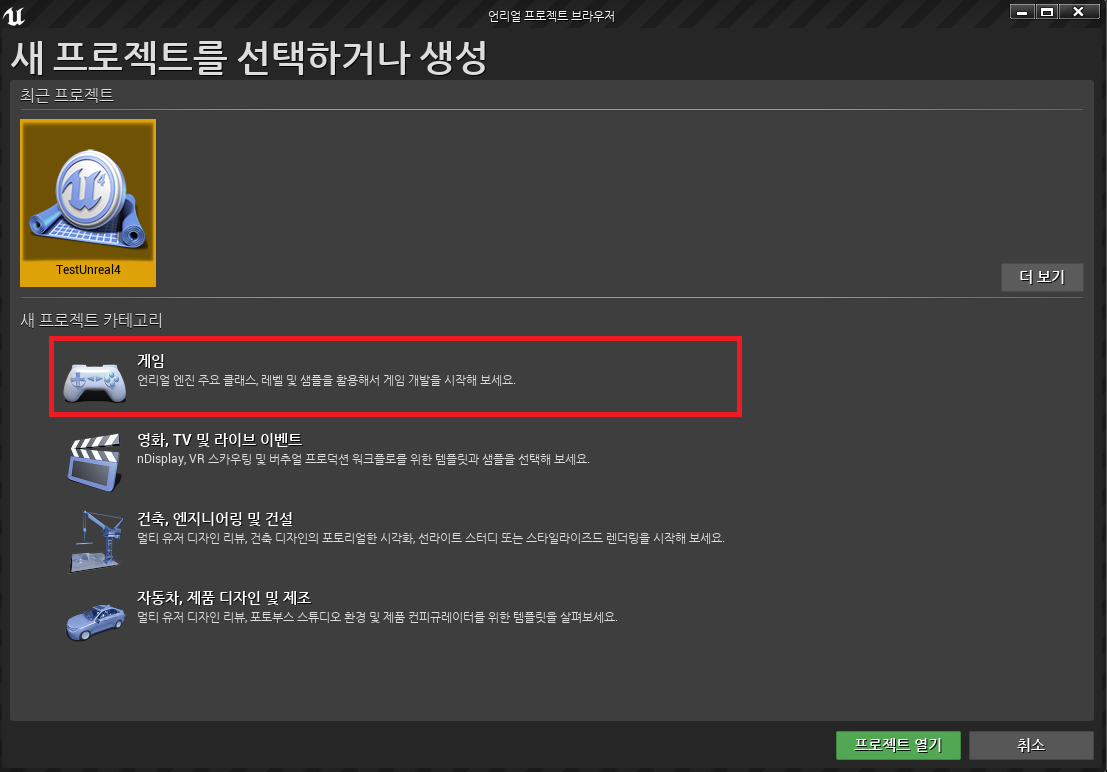Click the description mentioning 포토부스 스튜디오 환경
1107x772 pixels.
click(x=377, y=617)
